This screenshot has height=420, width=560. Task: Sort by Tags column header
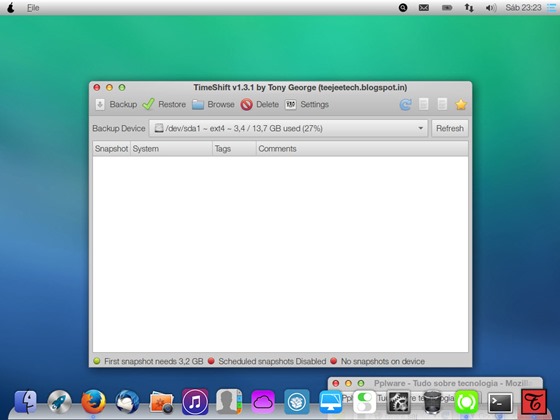pos(234,149)
